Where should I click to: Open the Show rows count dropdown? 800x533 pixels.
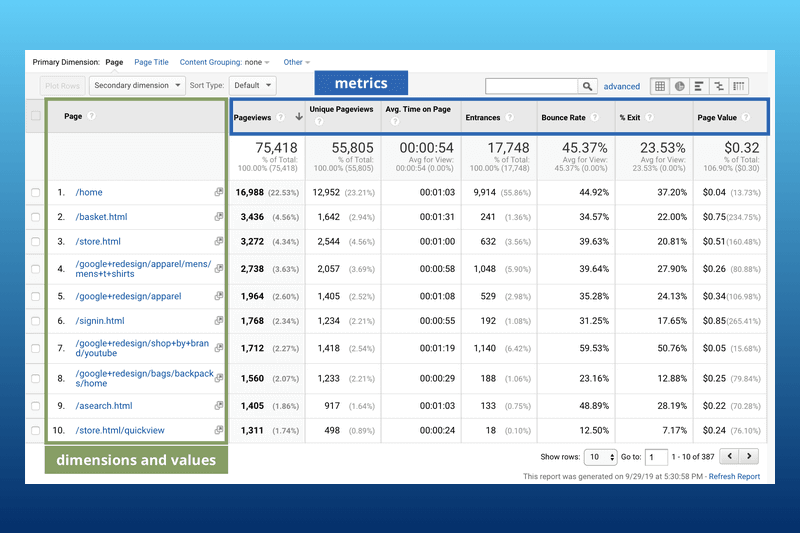click(600, 457)
